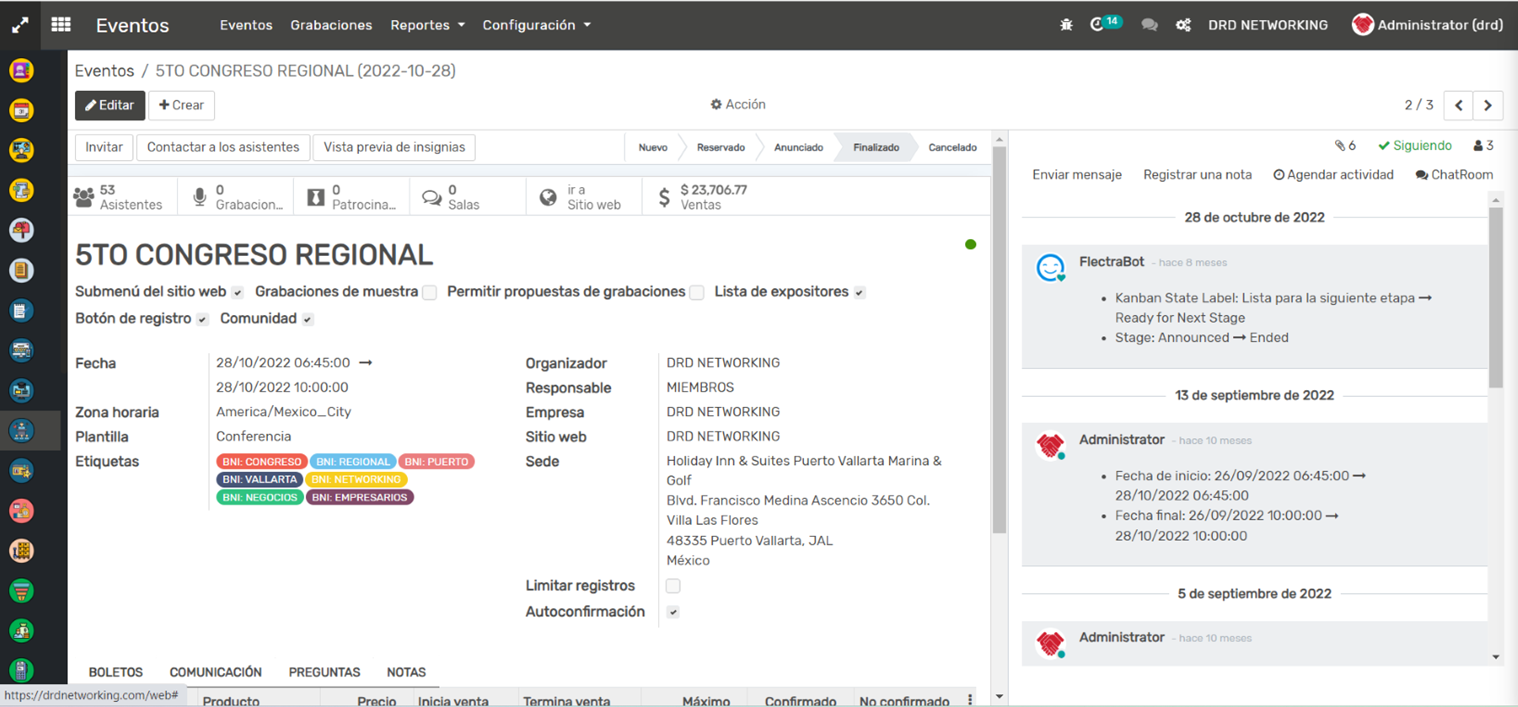Image resolution: width=1518 pixels, height=707 pixels.
Task: Click the debug bug icon in top bar
Action: 1066,25
